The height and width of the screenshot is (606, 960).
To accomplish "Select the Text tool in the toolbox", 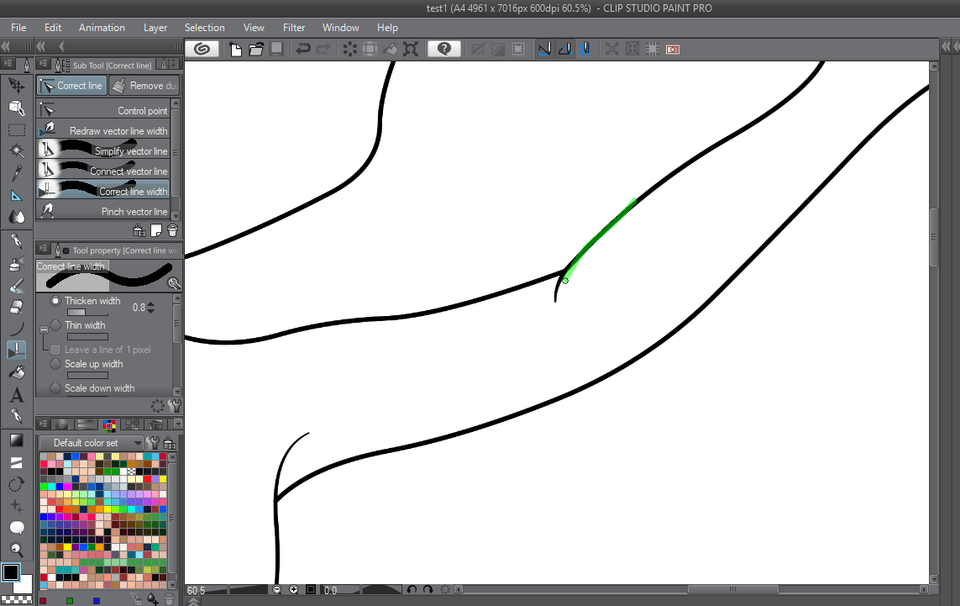I will tap(16, 395).
